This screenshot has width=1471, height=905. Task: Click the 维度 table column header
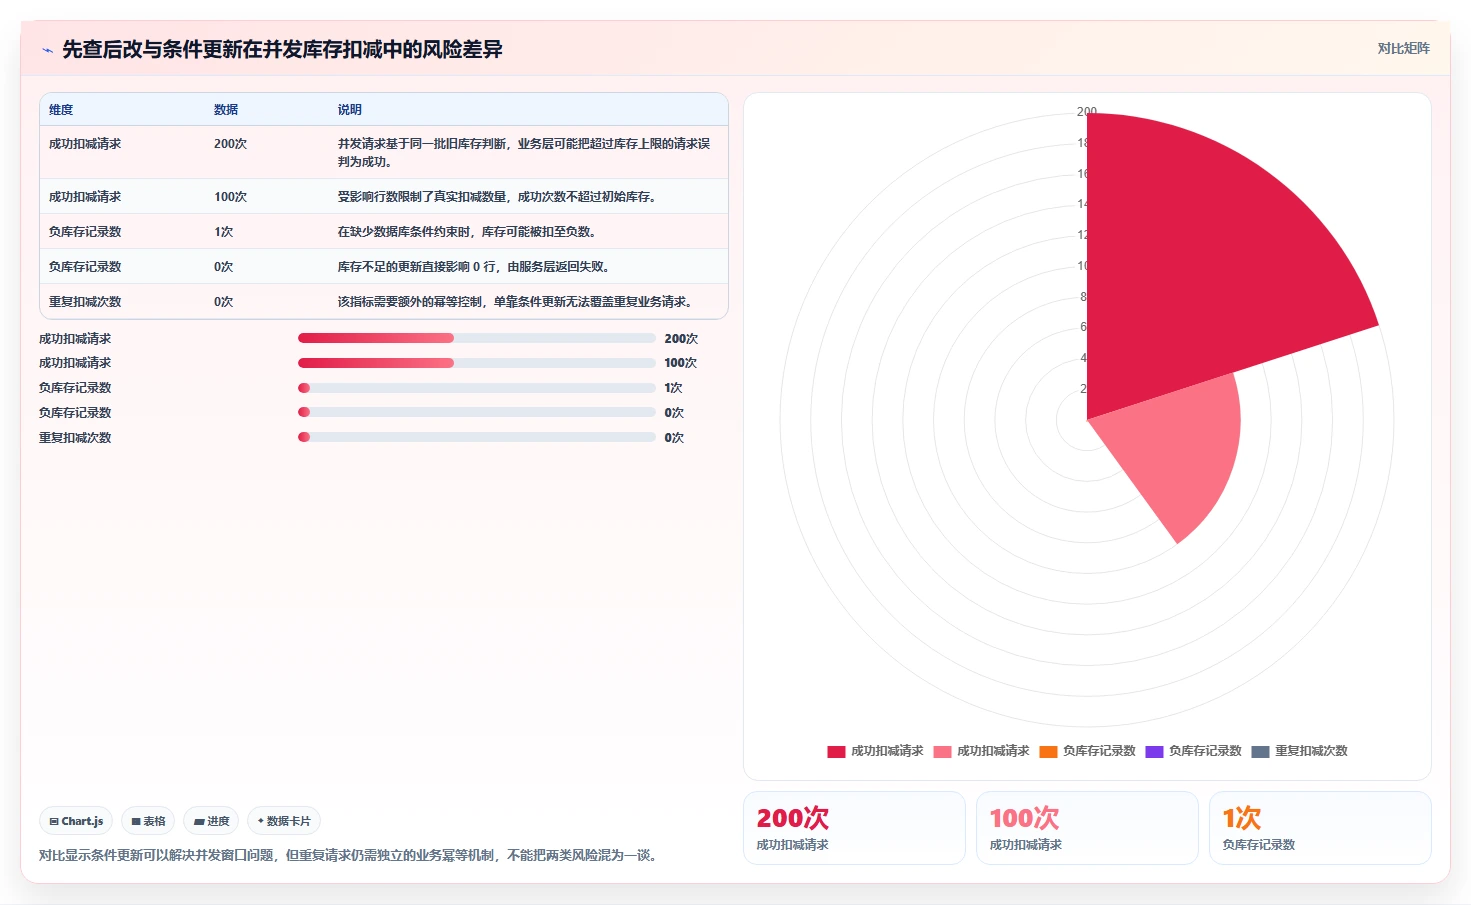click(x=61, y=110)
